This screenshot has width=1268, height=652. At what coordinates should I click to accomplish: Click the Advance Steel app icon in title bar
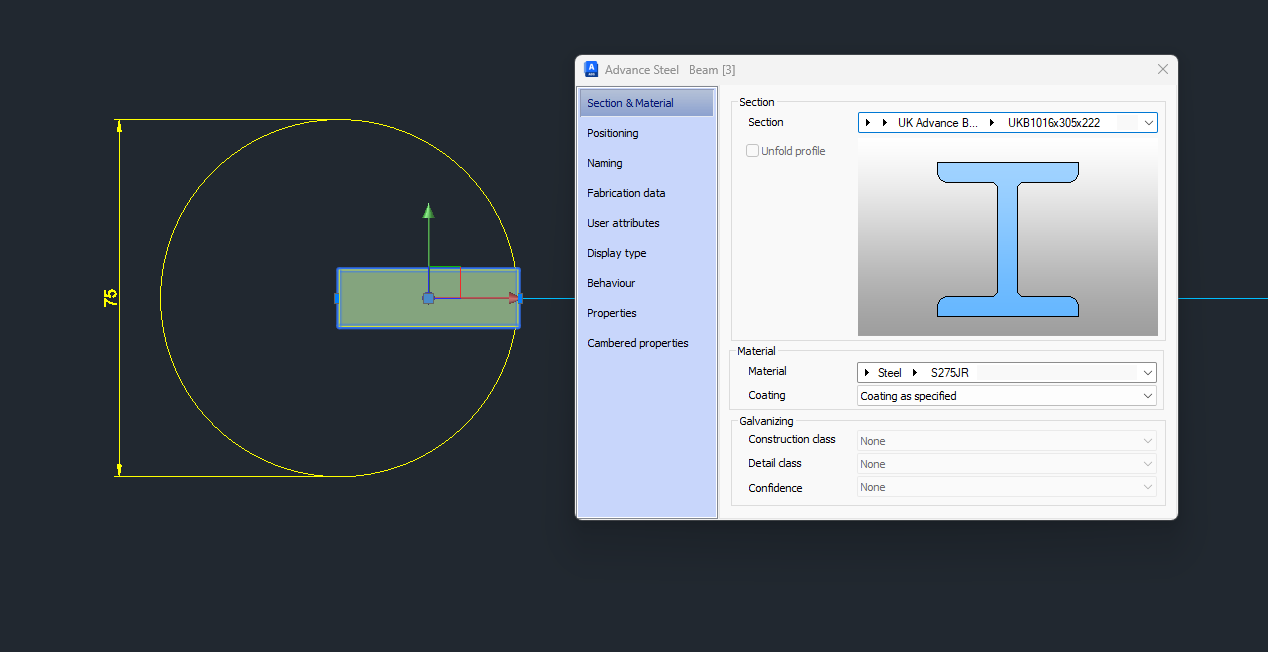pos(591,69)
